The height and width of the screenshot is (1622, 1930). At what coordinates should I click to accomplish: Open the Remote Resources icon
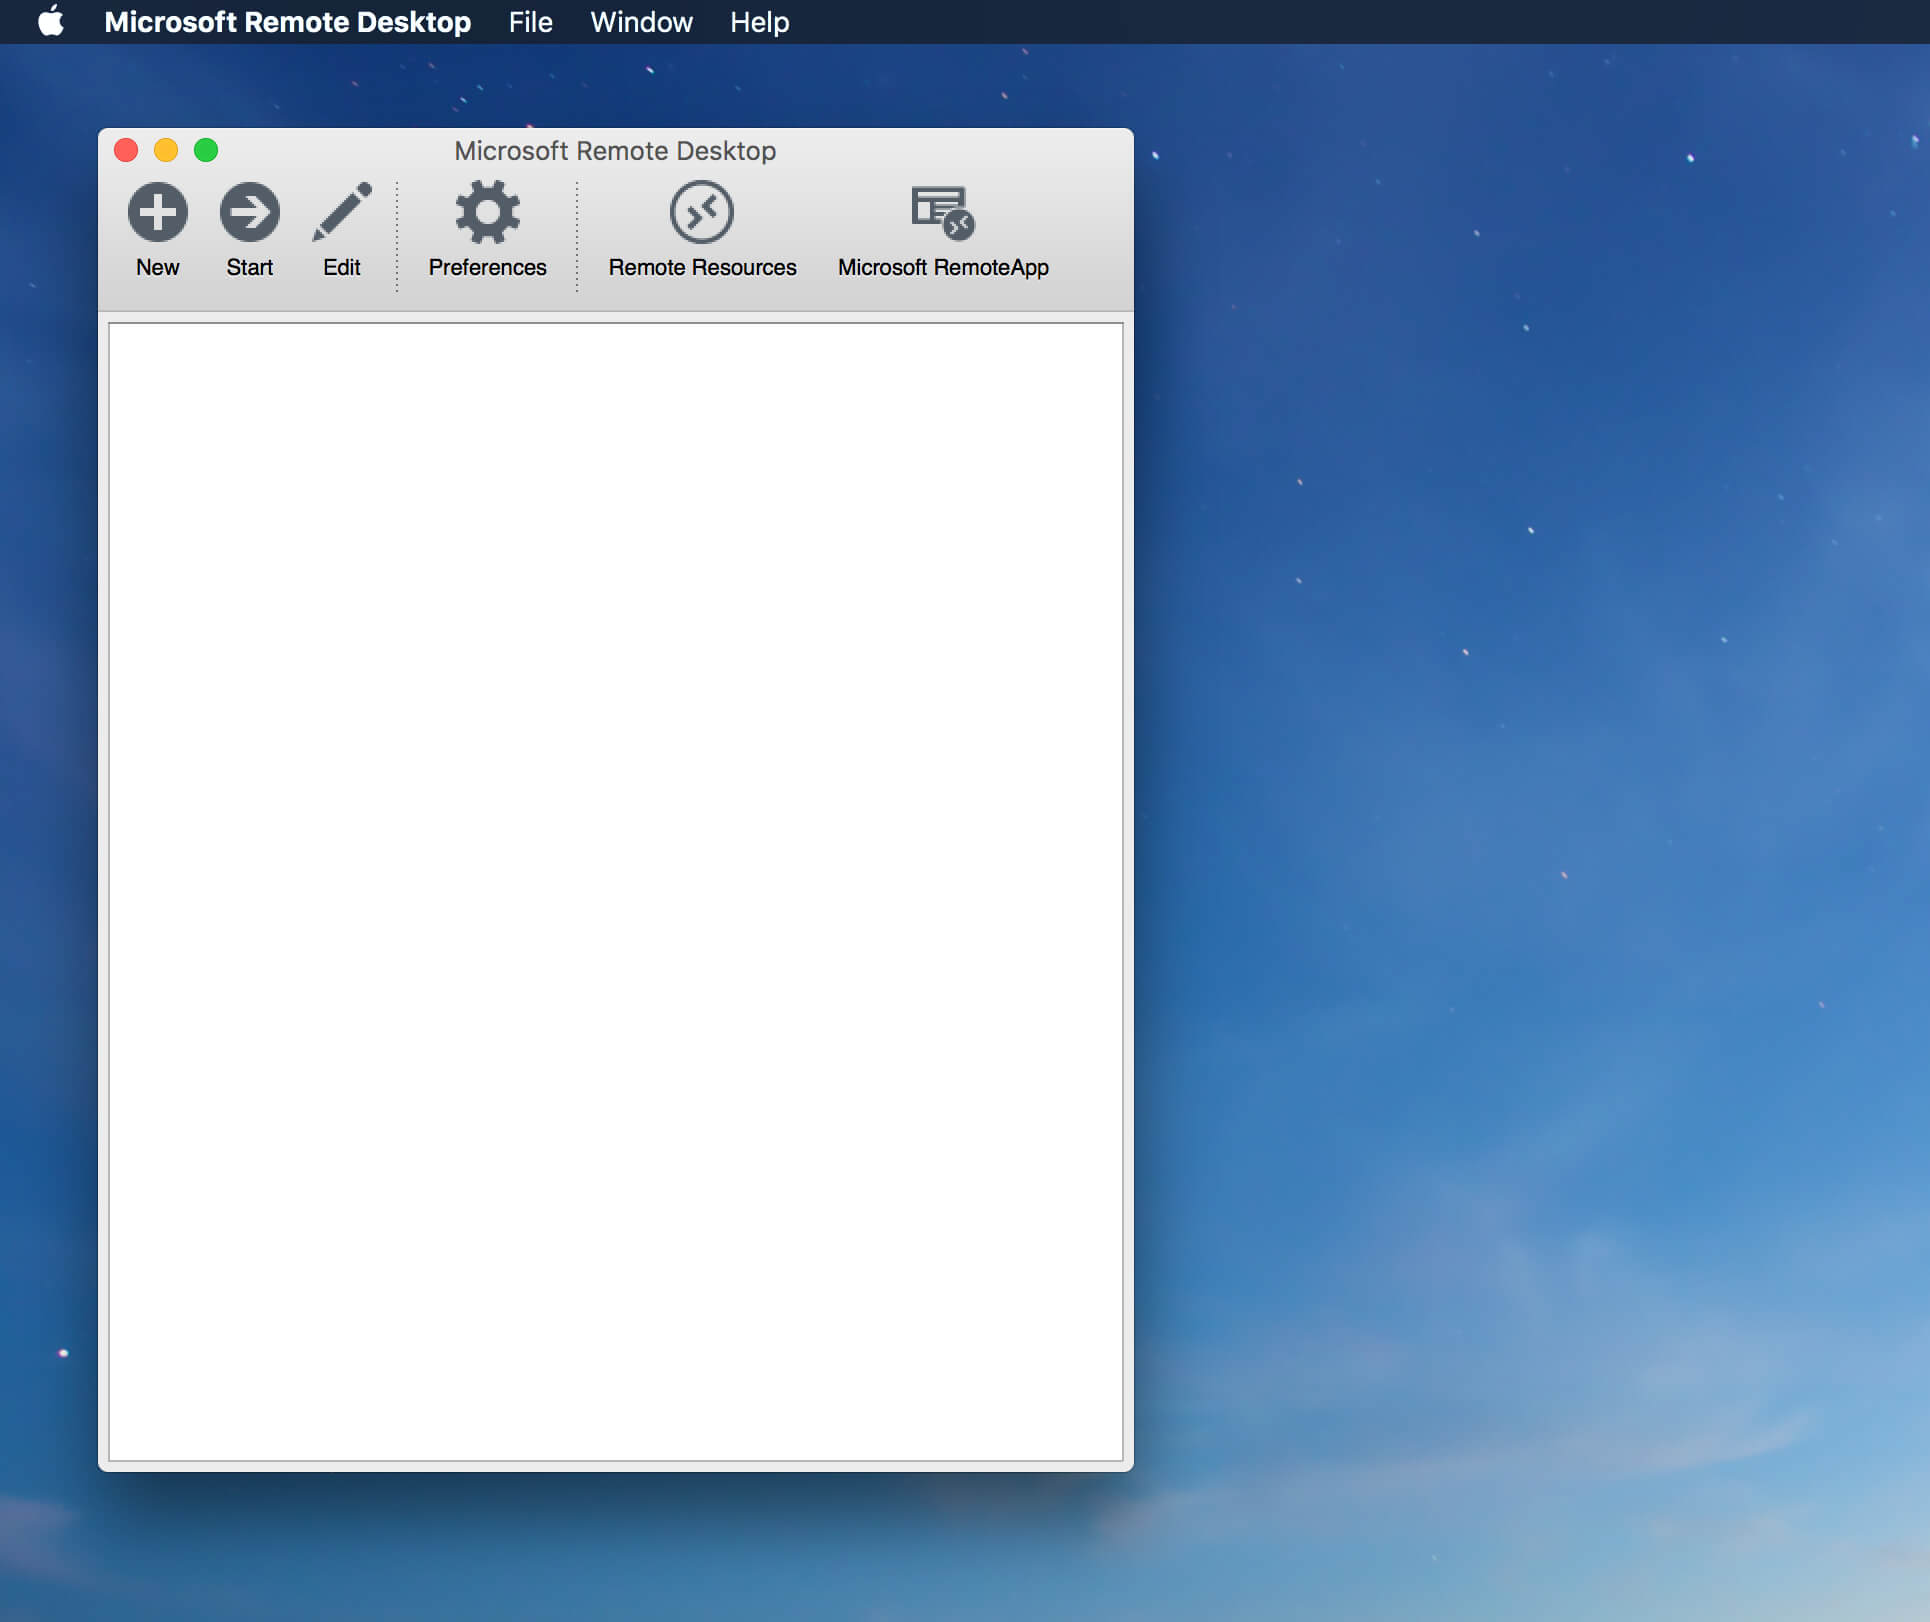coord(702,212)
